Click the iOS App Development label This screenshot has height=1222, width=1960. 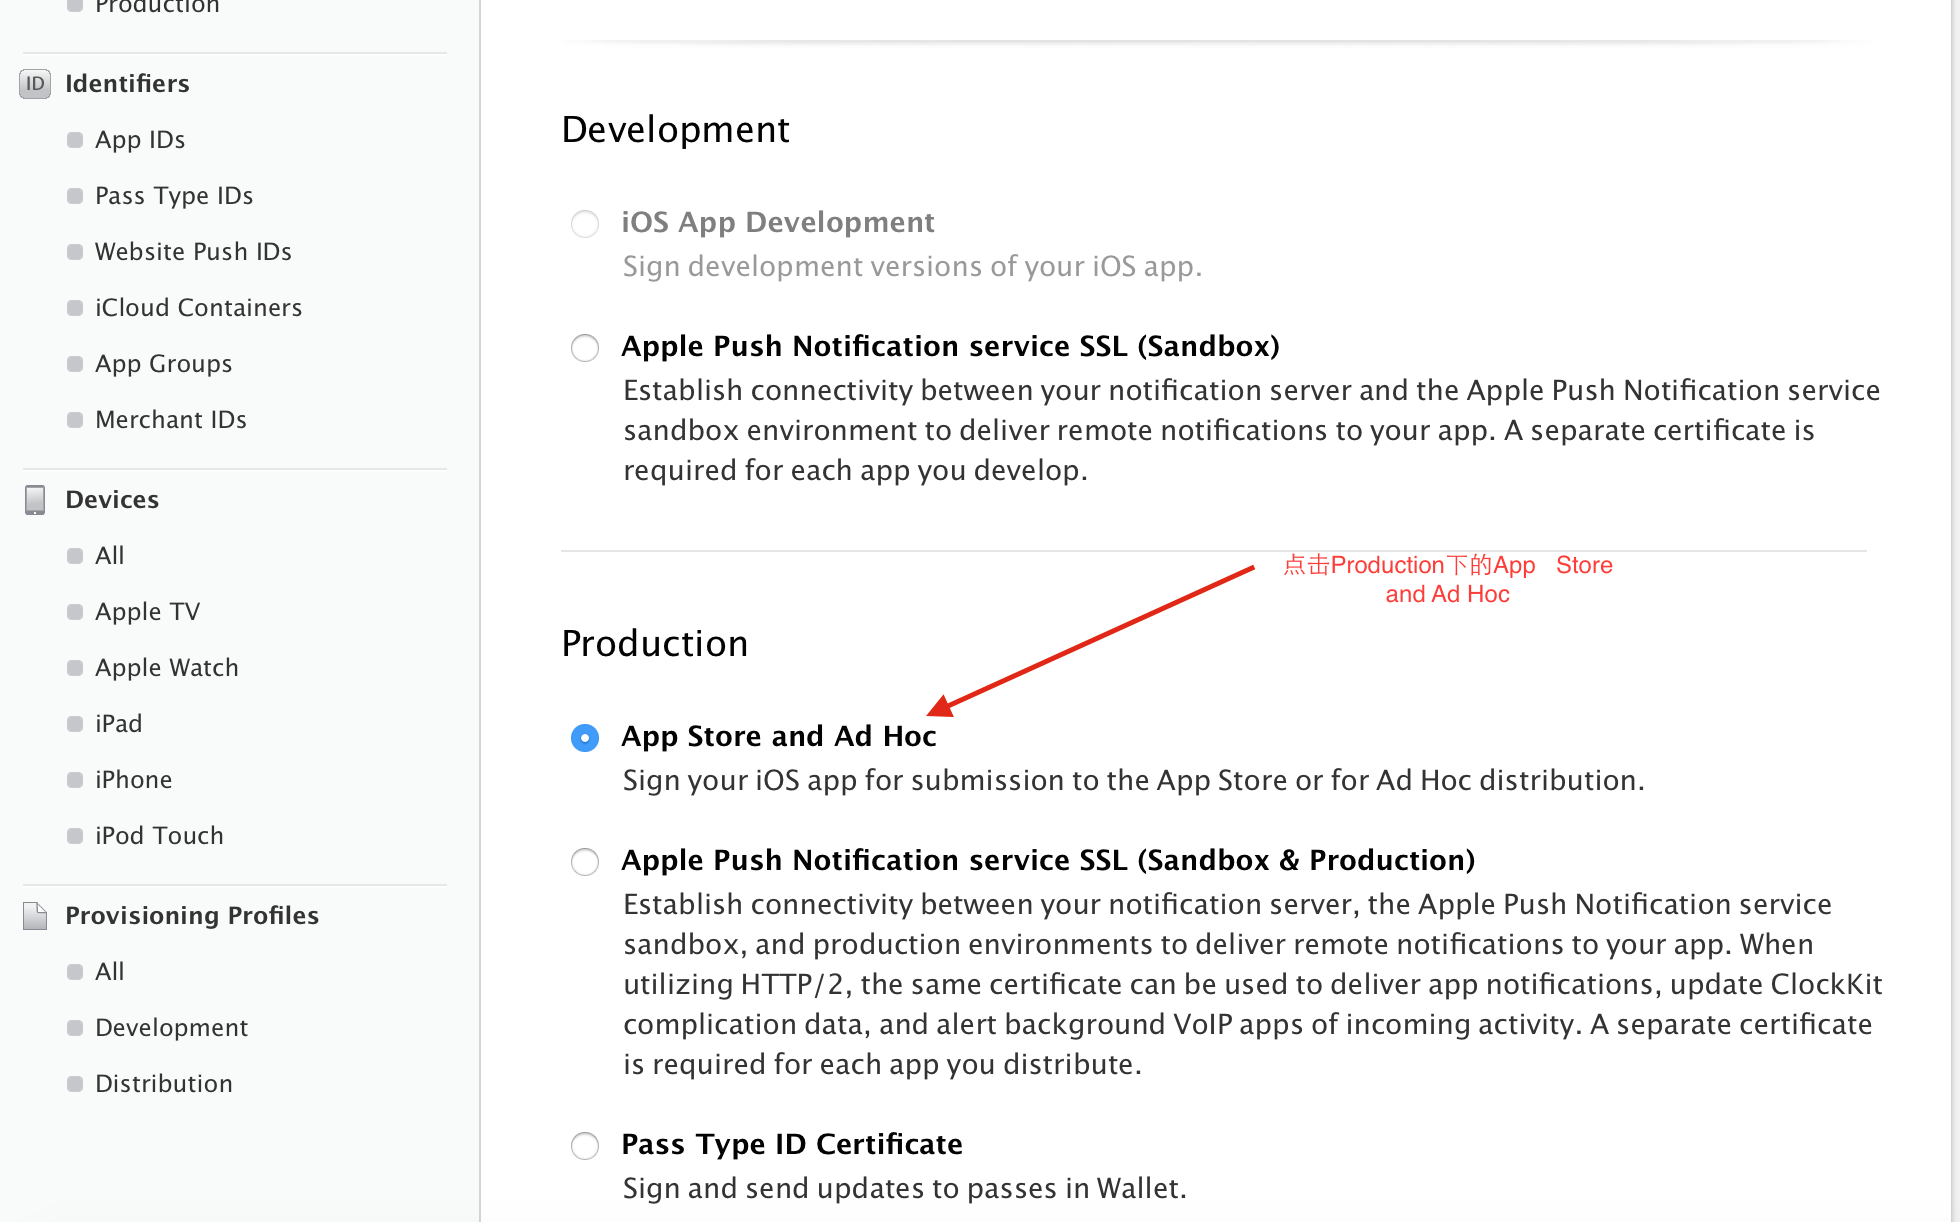pos(778,222)
